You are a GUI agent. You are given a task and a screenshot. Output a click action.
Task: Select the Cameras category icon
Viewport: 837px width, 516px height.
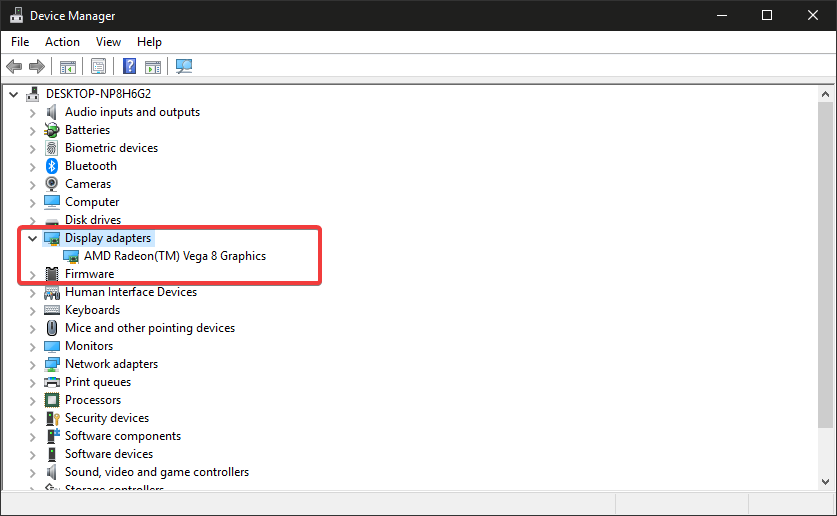[x=52, y=184]
